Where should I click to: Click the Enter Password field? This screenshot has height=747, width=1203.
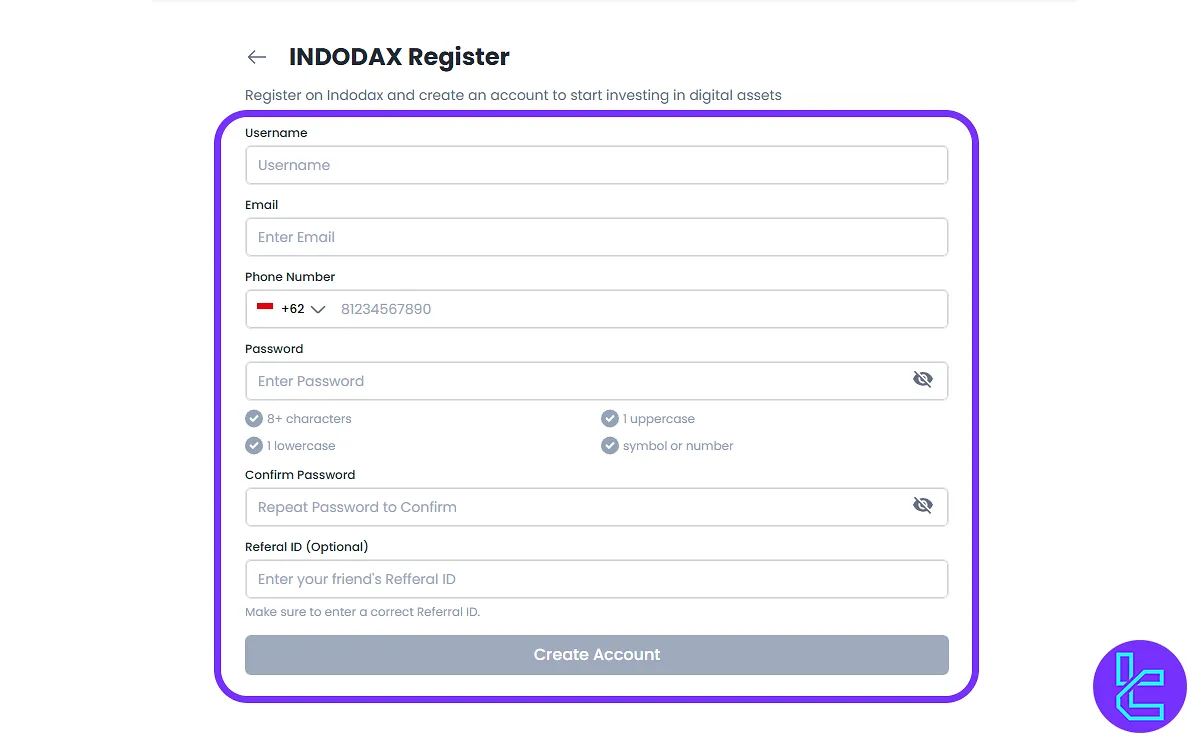[x=575, y=381]
